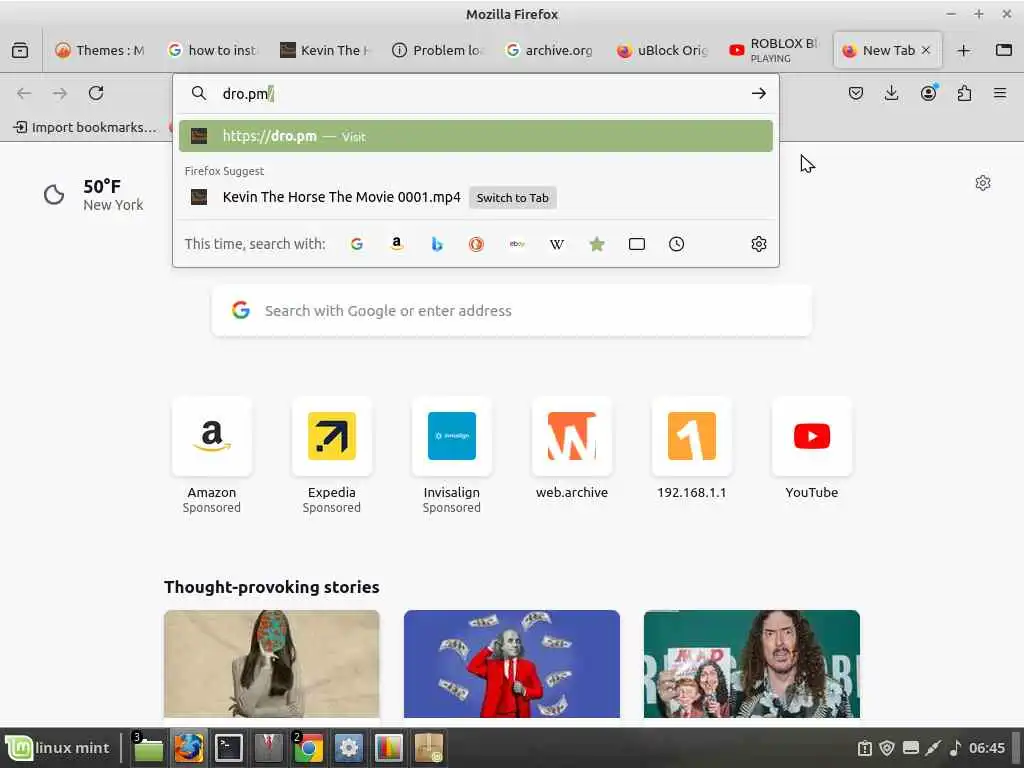Open the Firefox application menu

point(1000,93)
